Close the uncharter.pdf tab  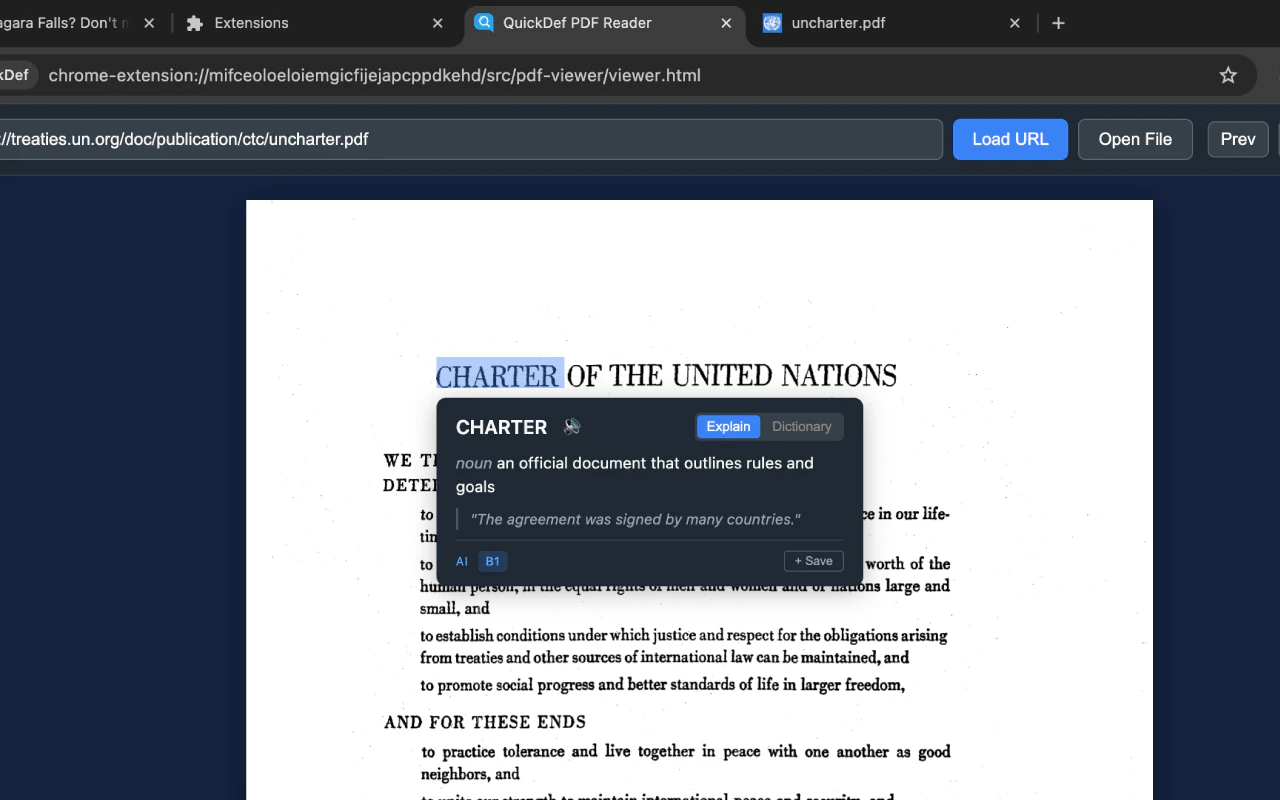point(1015,23)
